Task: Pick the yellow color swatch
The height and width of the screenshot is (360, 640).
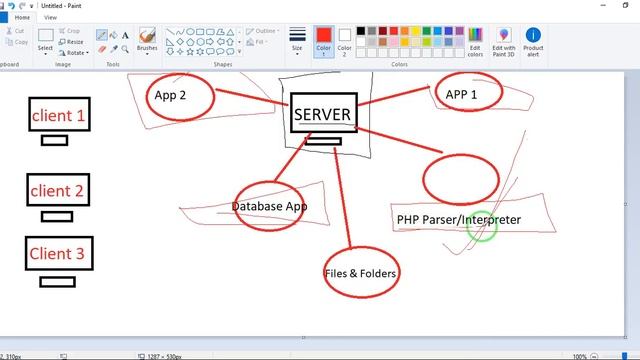Action: point(416,31)
